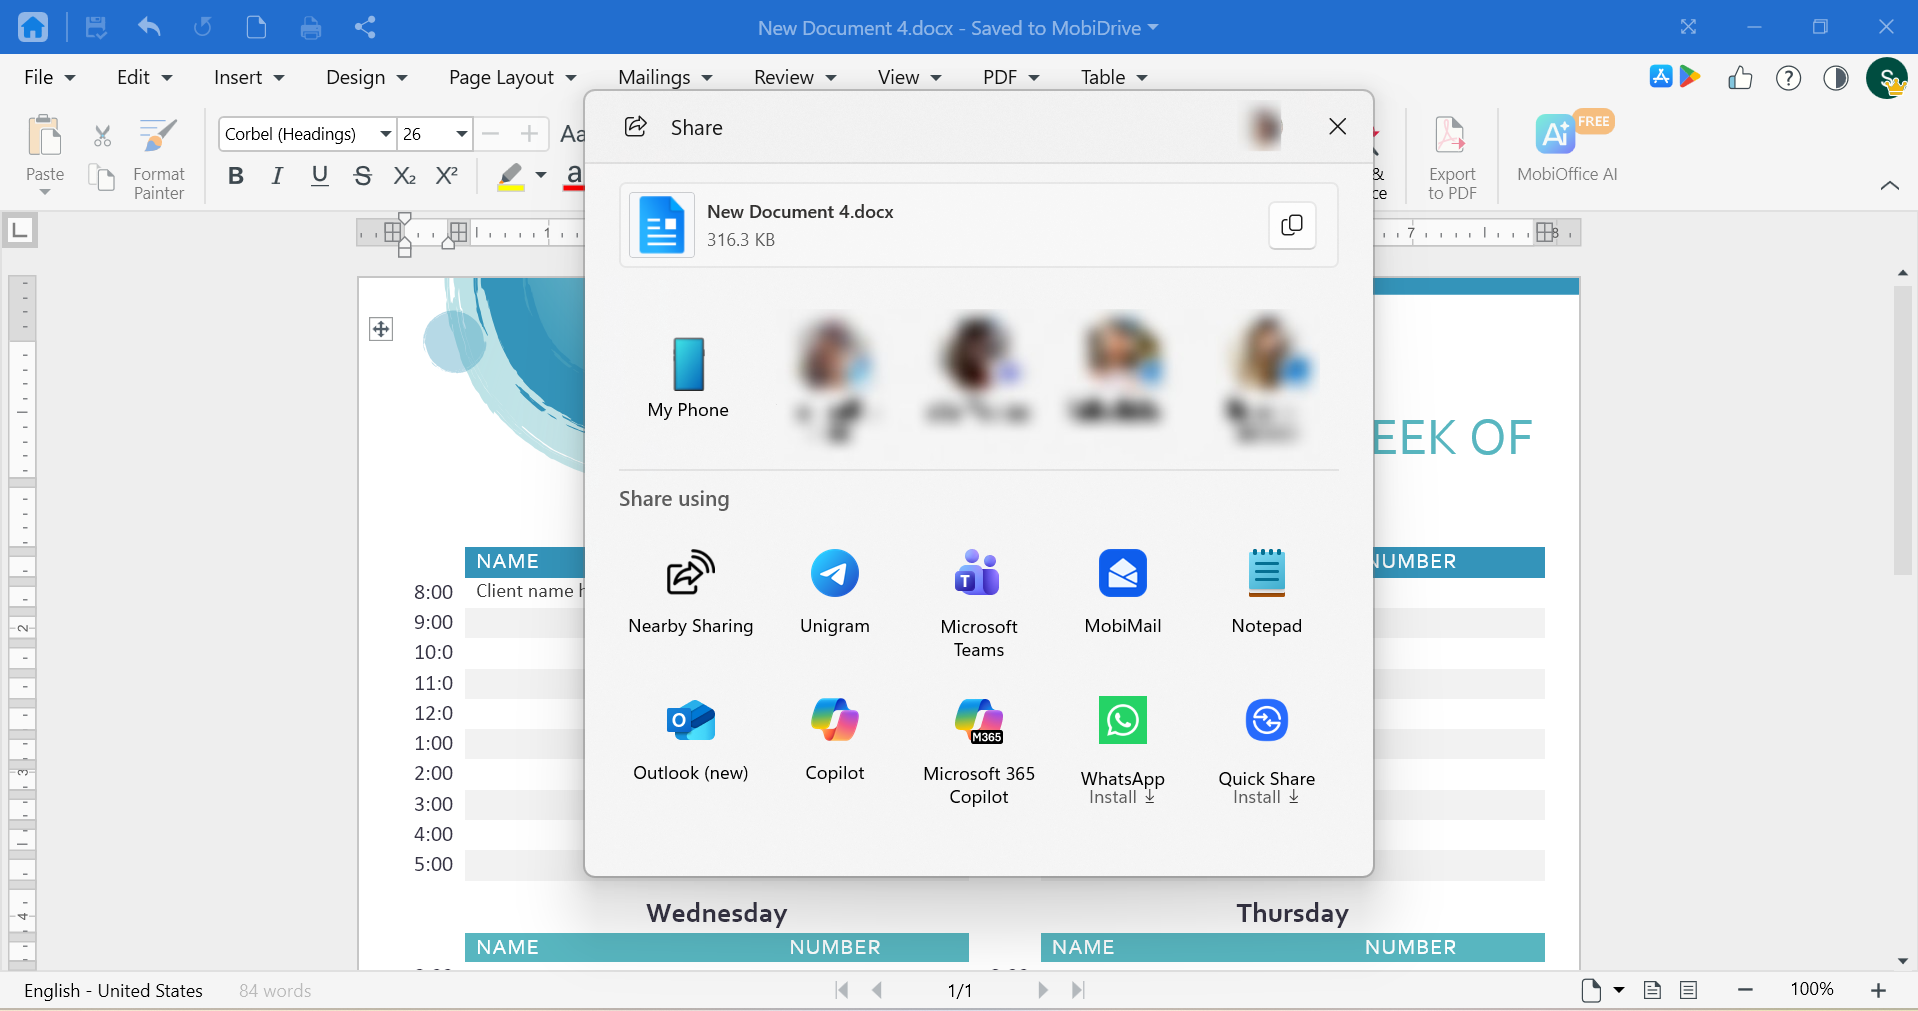
Task: Open the font size dropdown
Action: point(461,134)
